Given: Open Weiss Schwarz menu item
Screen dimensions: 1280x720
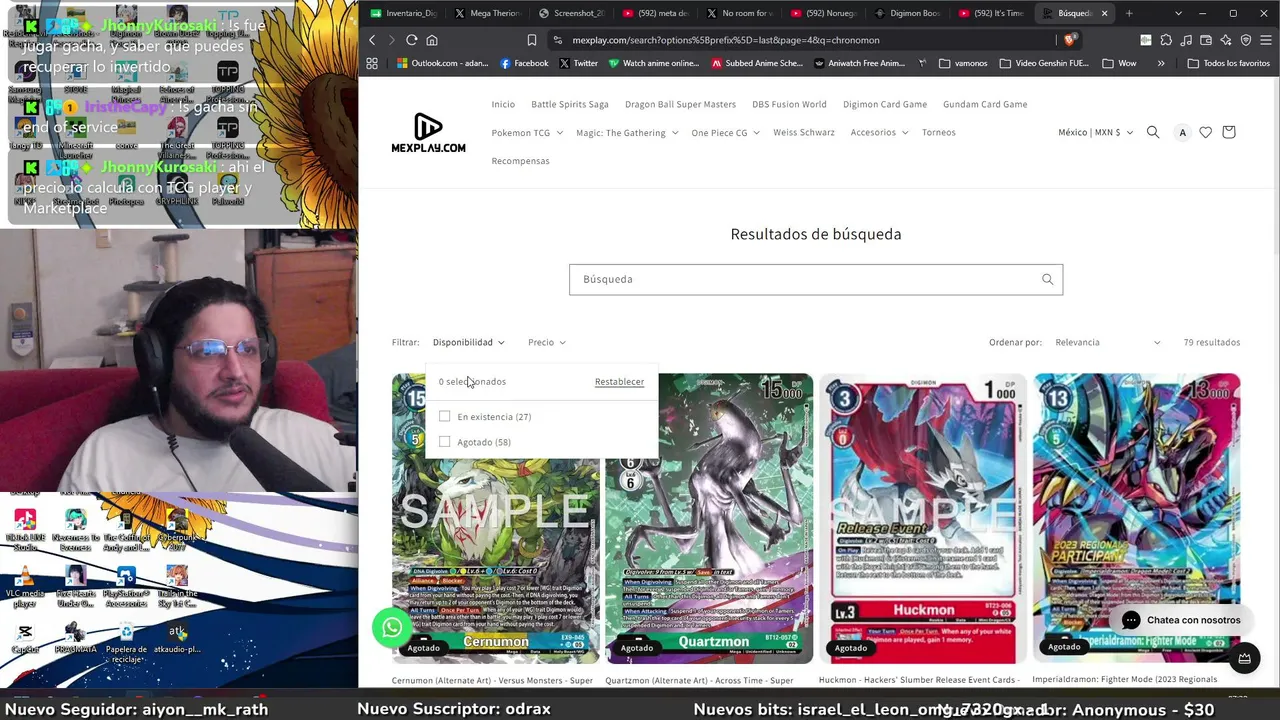Looking at the screenshot, I should click(804, 132).
